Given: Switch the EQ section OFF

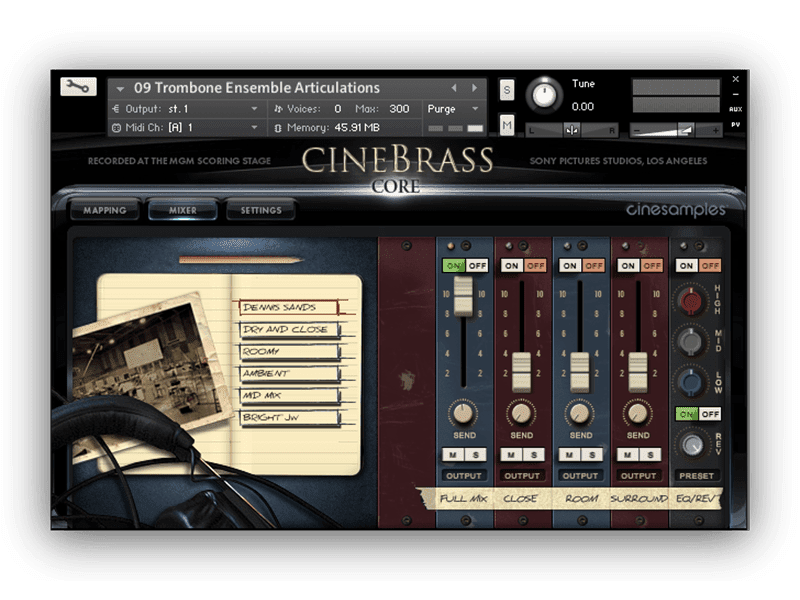Looking at the screenshot, I should point(710,266).
